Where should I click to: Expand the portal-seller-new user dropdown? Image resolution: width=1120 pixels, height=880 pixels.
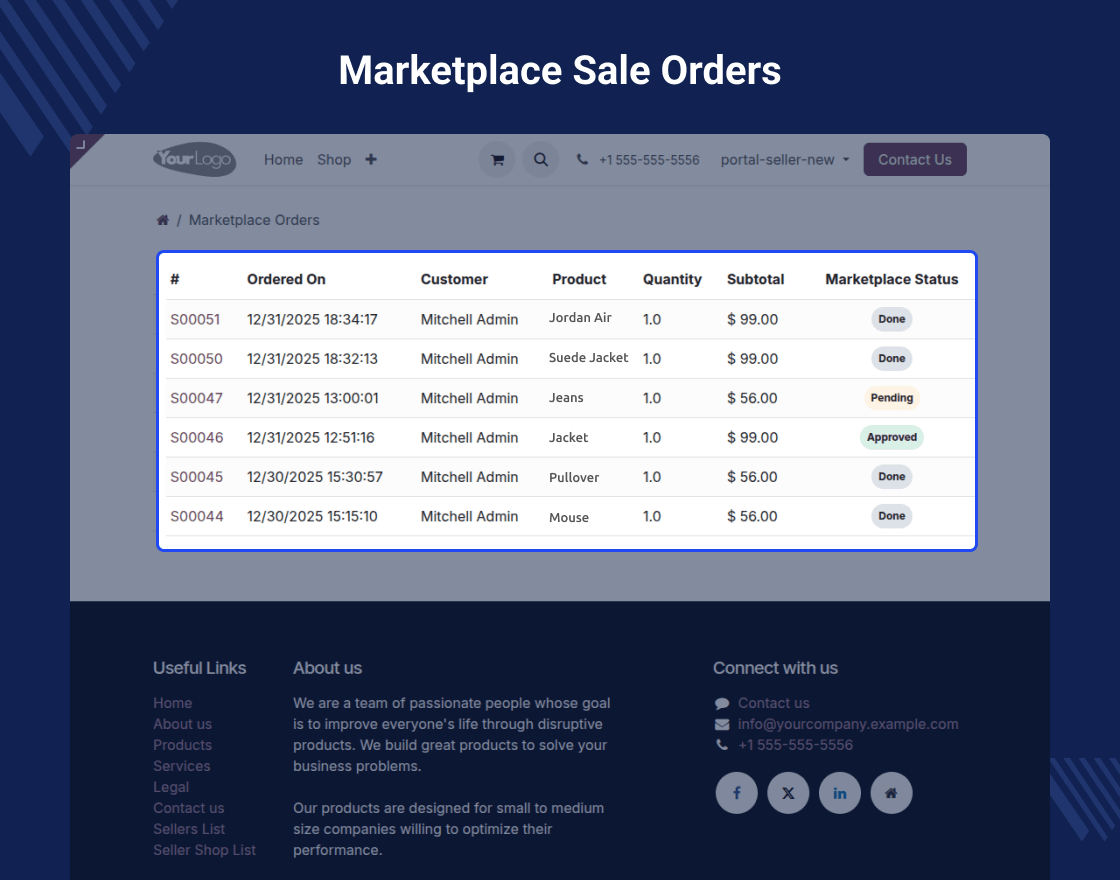[x=784, y=160]
